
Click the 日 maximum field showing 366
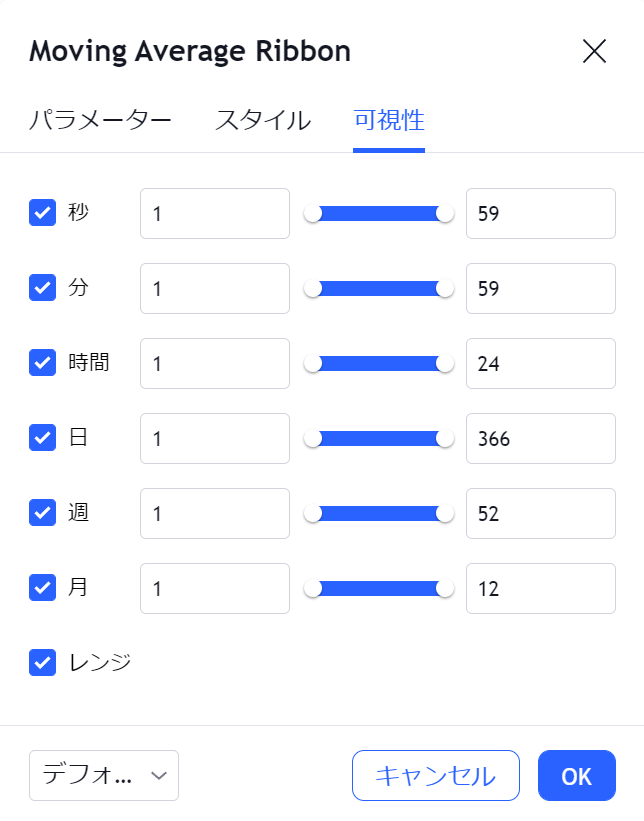(540, 438)
